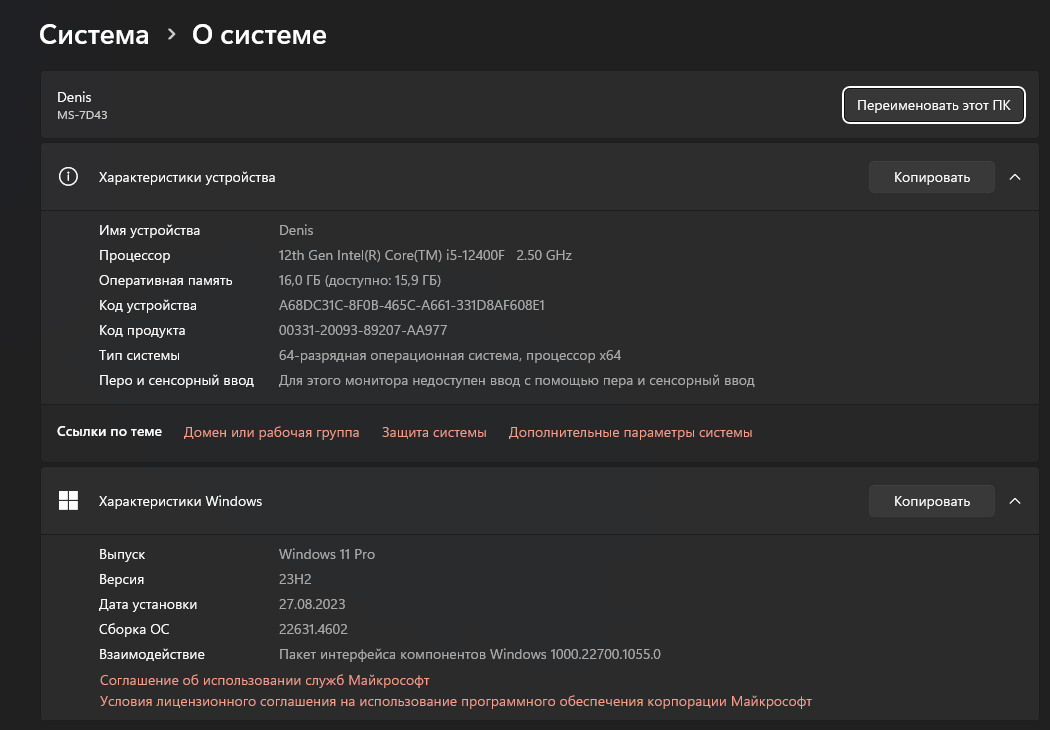
Task: Click the Пакет интерфейса компонентов Windows value
Action: tap(469, 654)
